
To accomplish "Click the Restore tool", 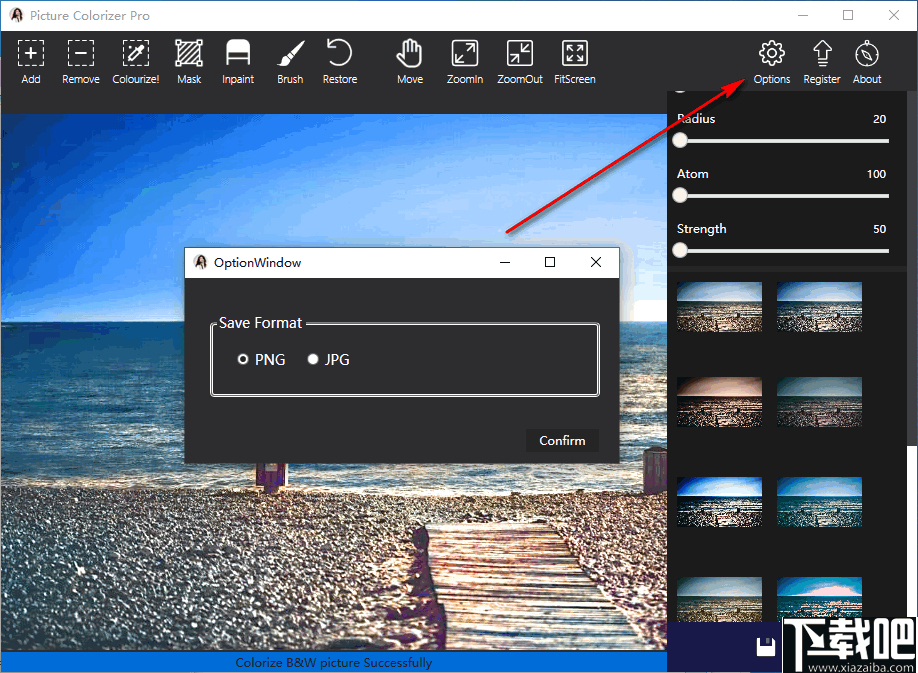I will (339, 60).
